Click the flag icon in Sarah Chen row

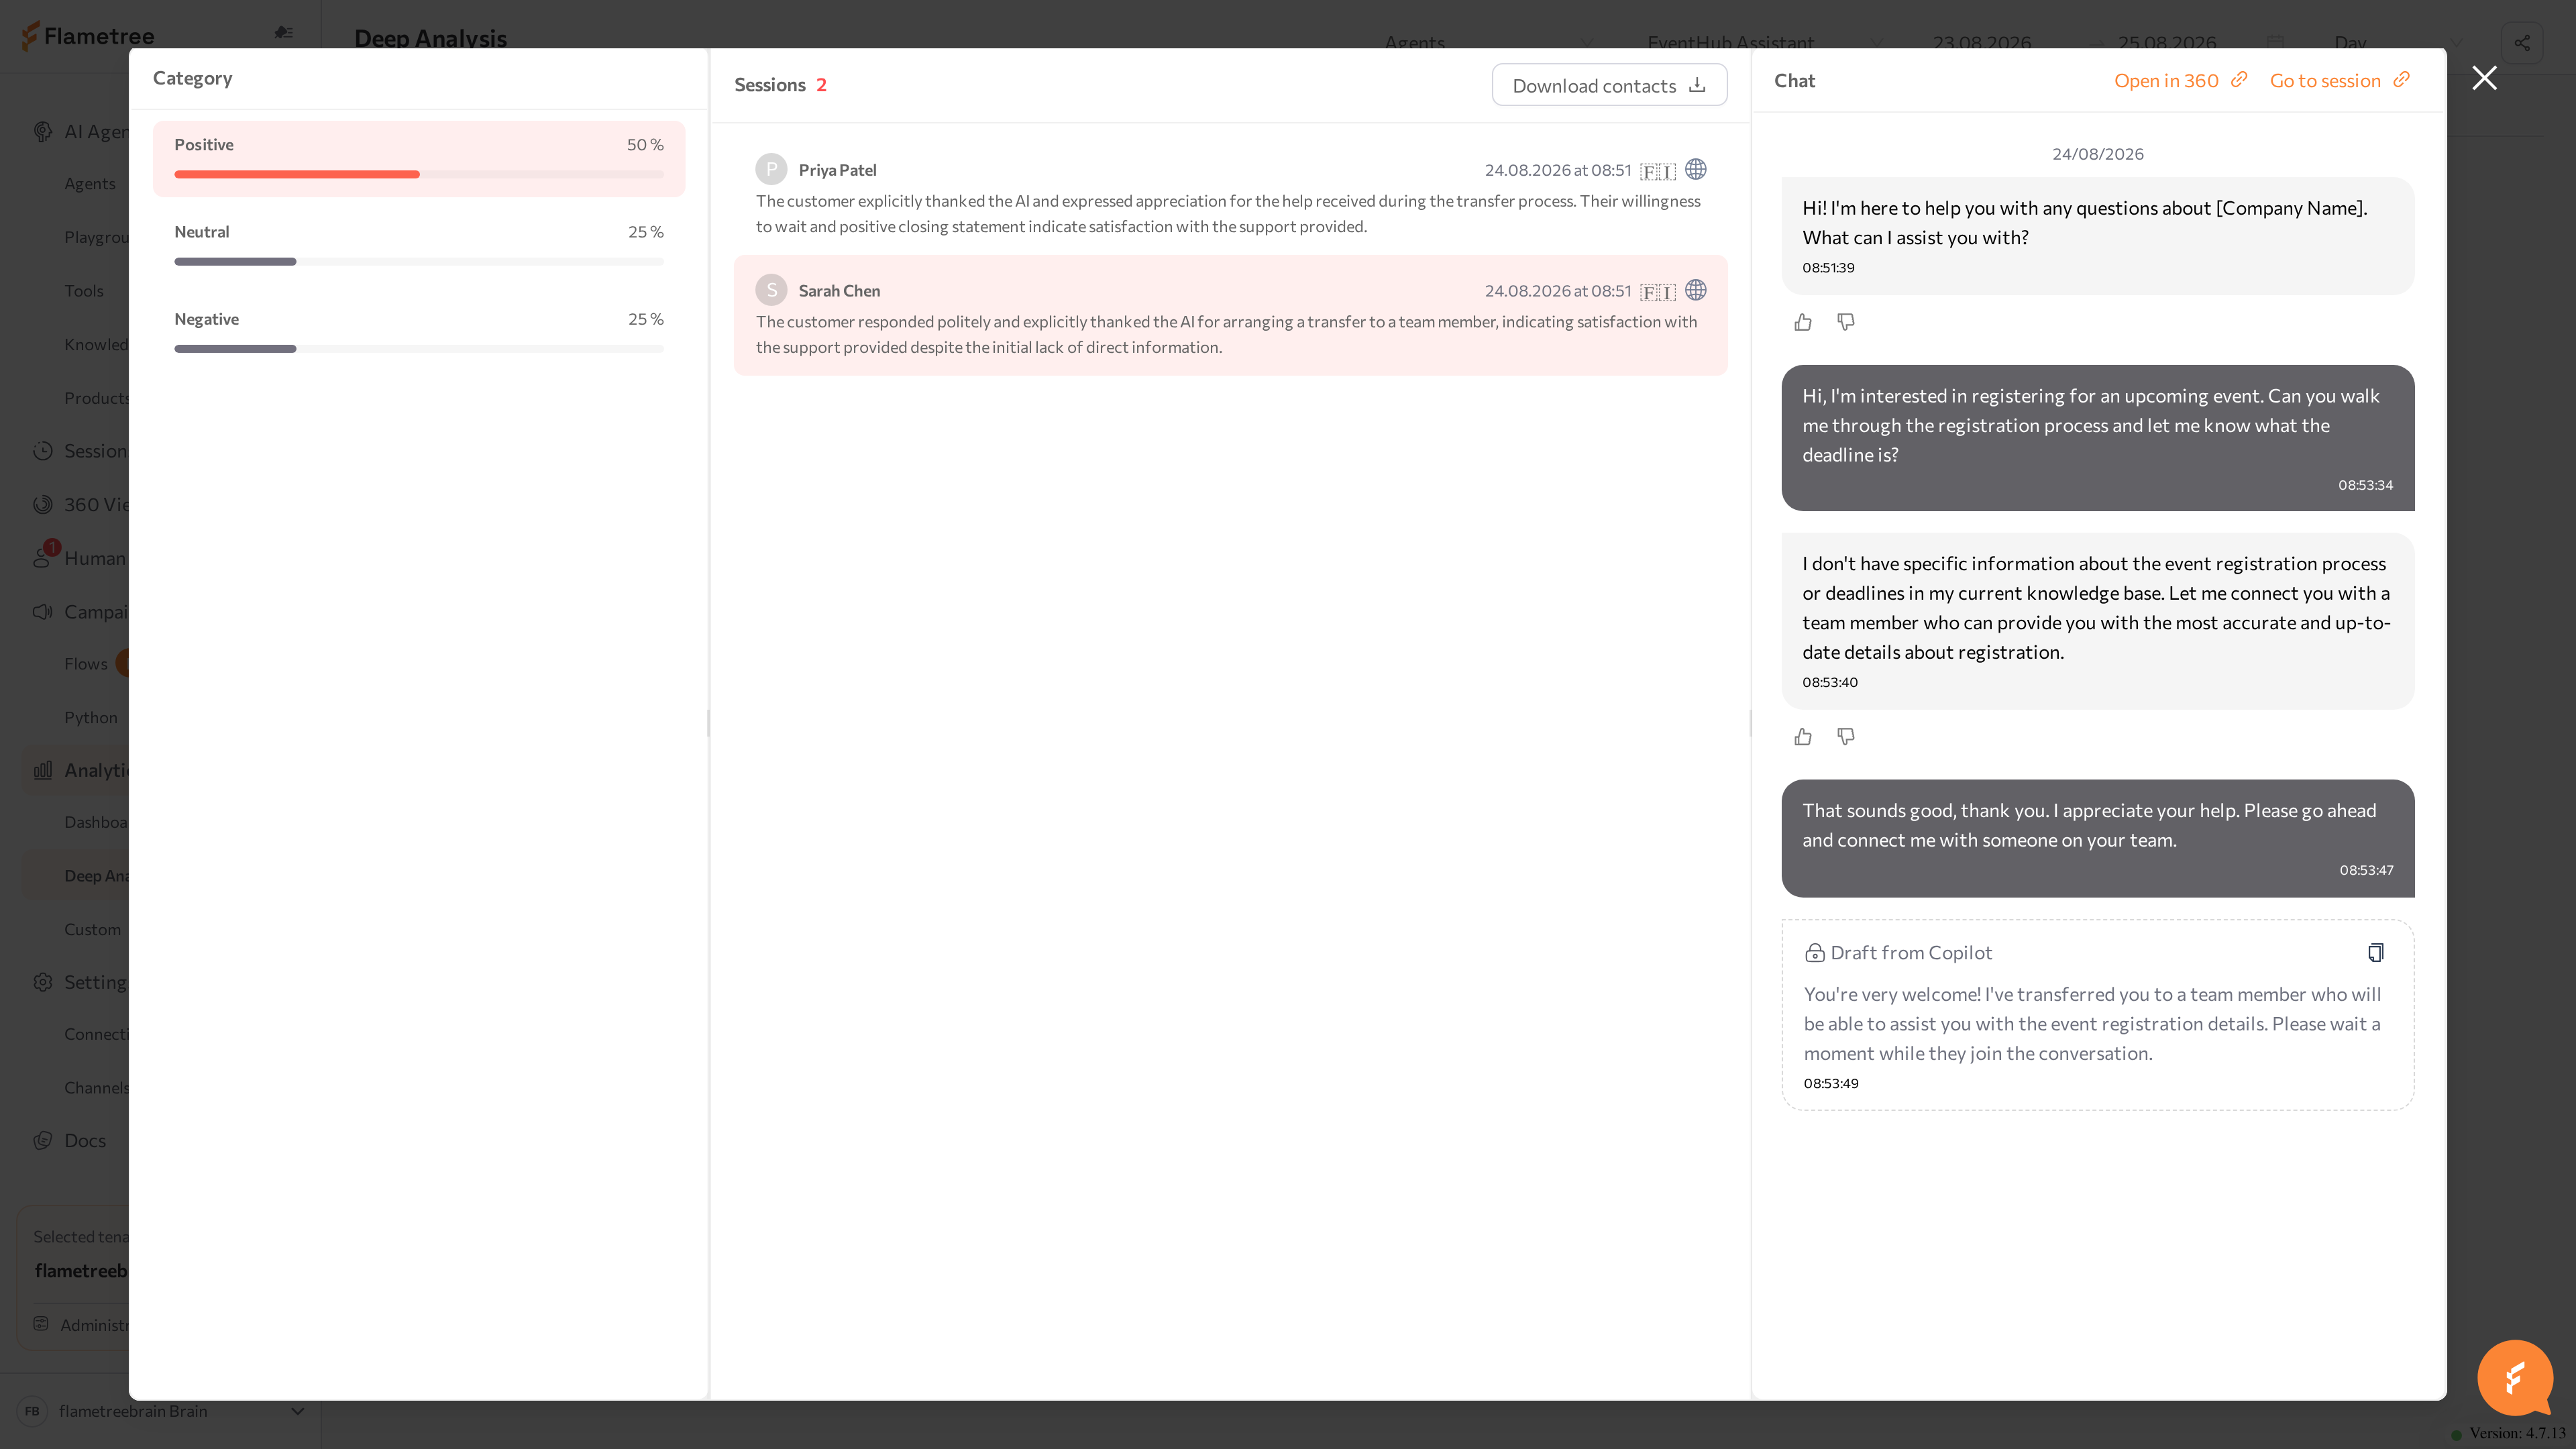pos(1657,292)
